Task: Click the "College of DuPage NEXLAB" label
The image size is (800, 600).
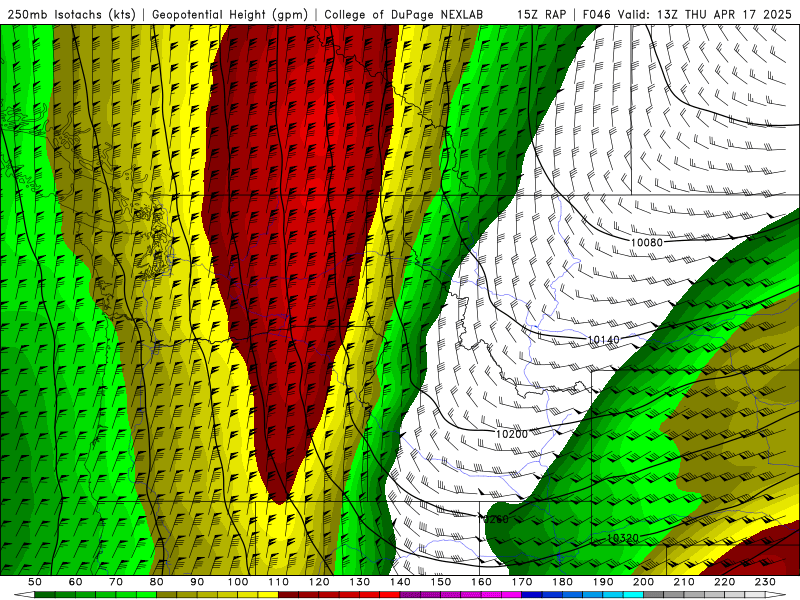Action: click(403, 15)
